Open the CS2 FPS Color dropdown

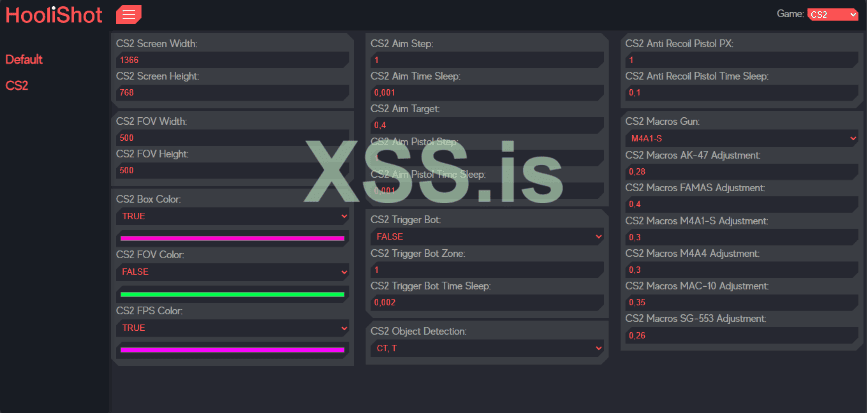232,328
